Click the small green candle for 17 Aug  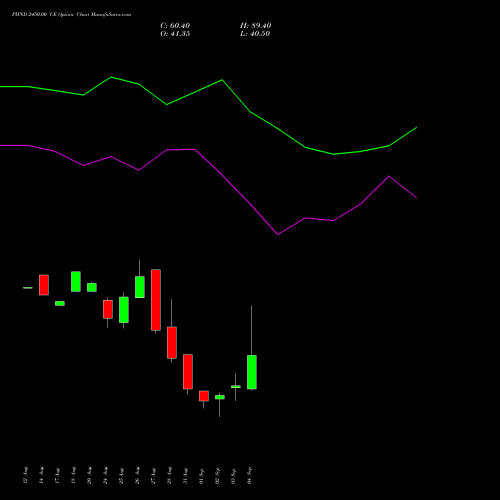click(60, 303)
